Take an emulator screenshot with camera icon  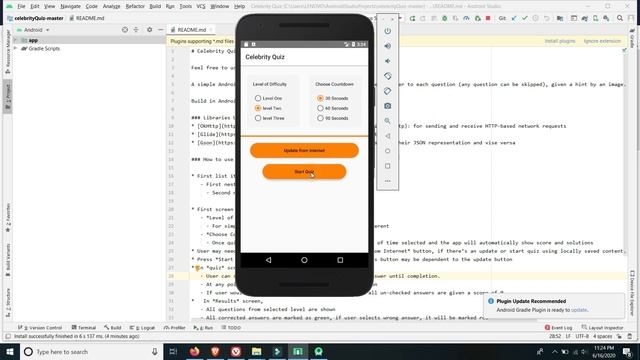[x=387, y=106]
